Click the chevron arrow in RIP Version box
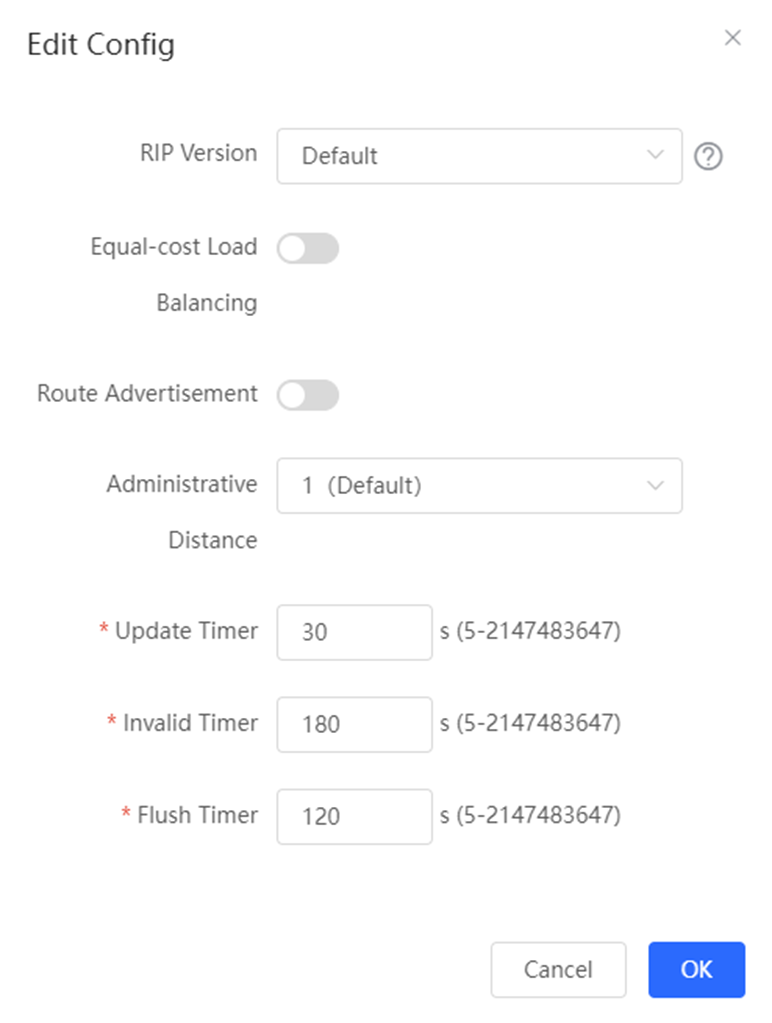The width and height of the screenshot is (772, 1023). point(655,155)
